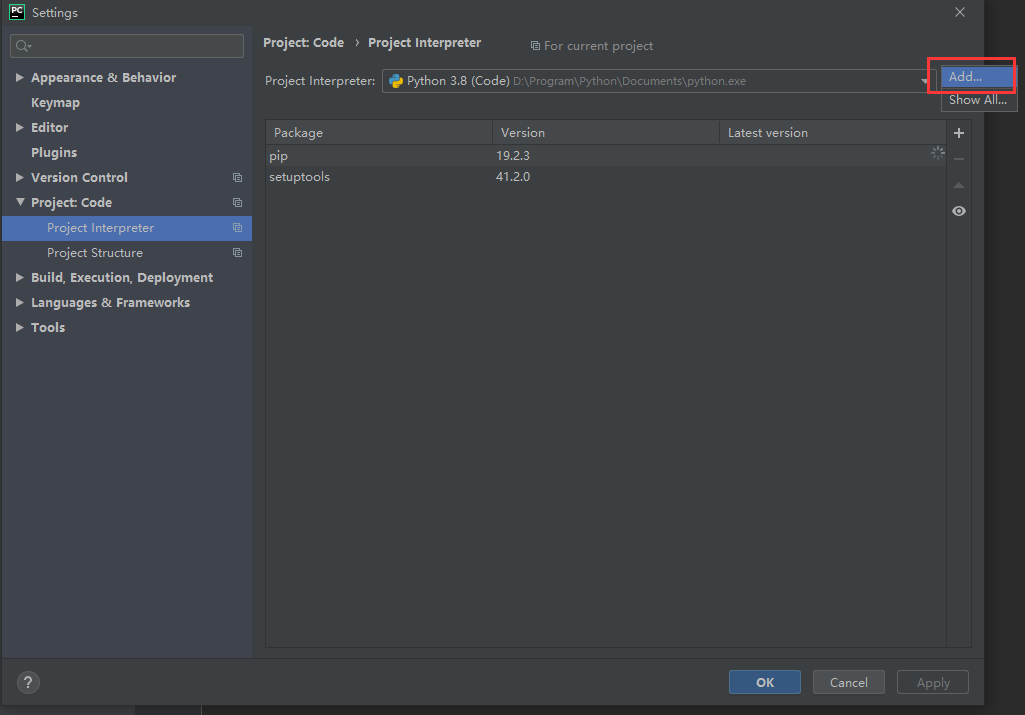
Task: Expand the Editor section
Action: coord(20,127)
